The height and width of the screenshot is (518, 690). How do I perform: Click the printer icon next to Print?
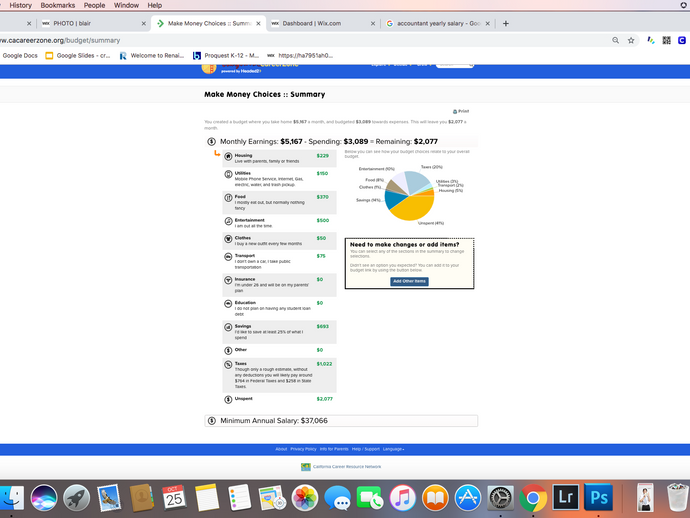pyautogui.click(x=455, y=111)
